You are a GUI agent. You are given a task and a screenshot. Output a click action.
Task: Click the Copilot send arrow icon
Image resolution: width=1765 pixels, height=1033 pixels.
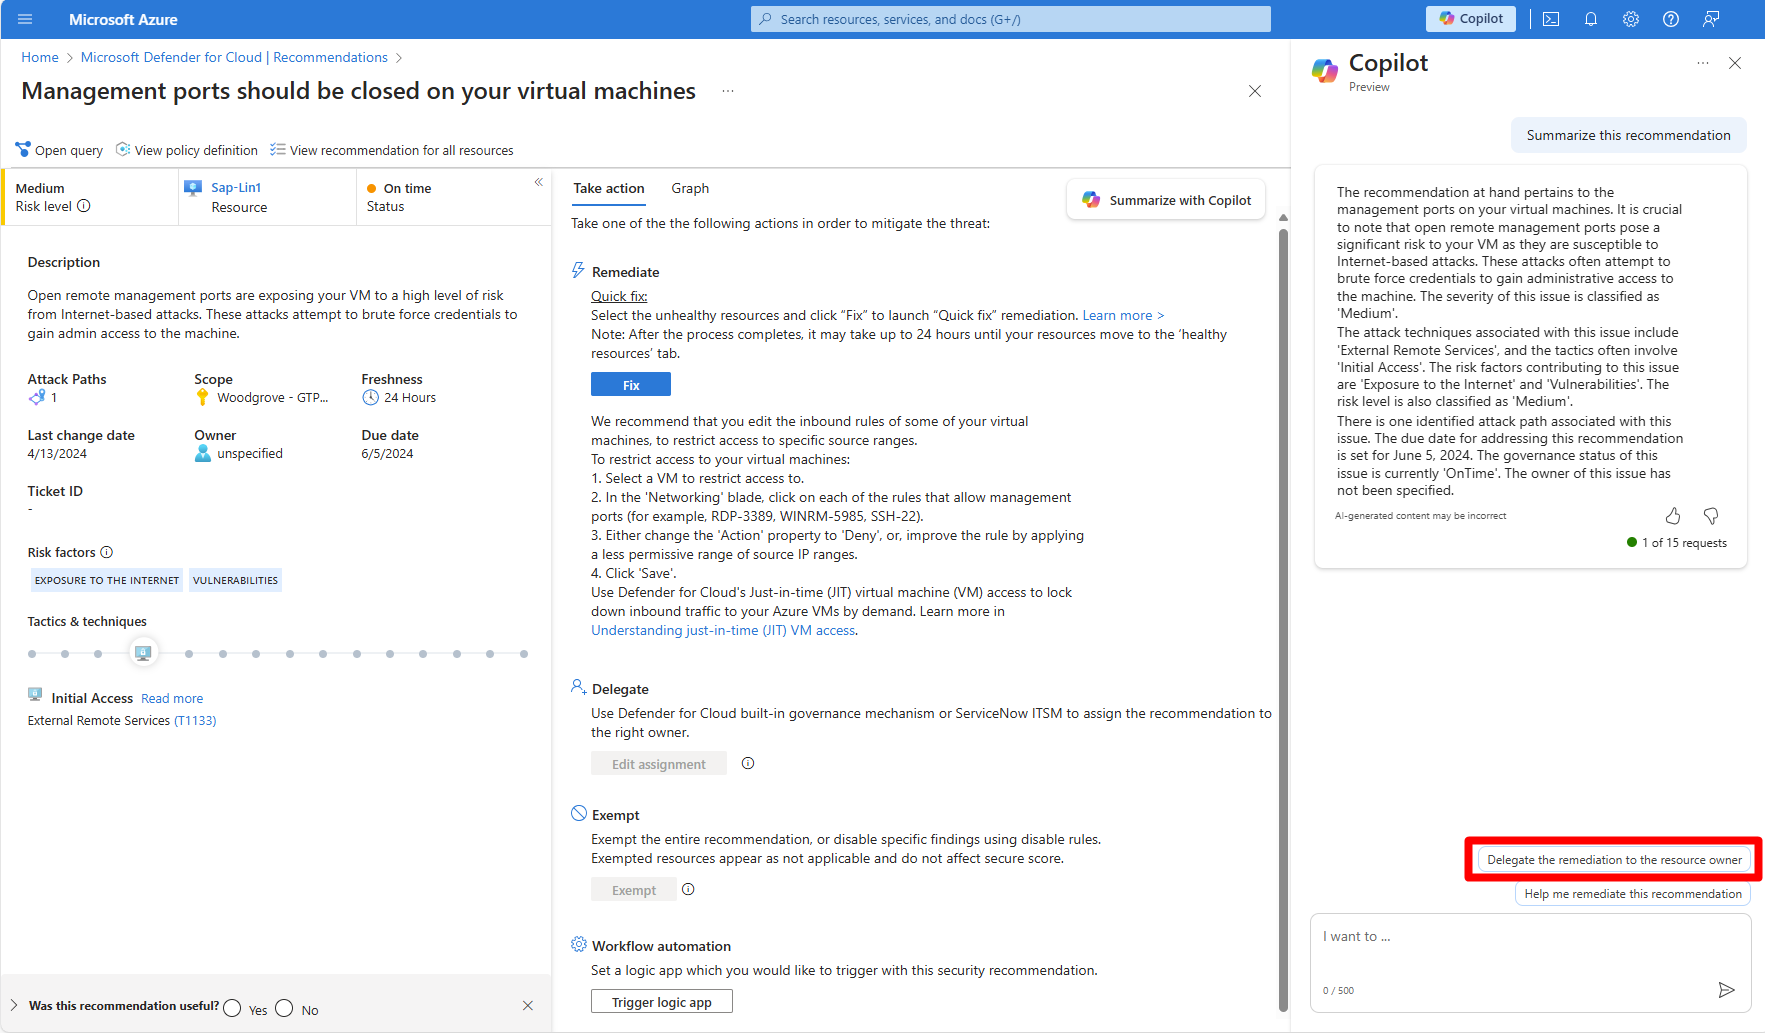1726,990
